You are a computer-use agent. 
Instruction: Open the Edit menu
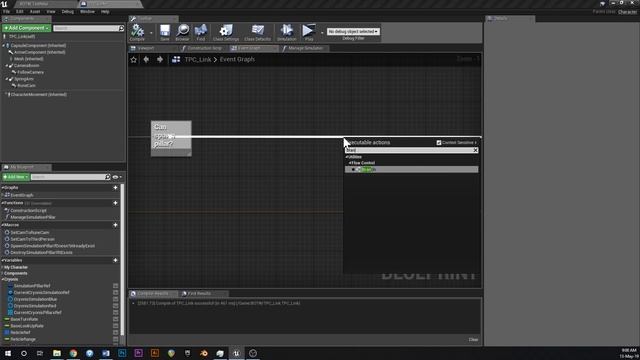[20, 12]
